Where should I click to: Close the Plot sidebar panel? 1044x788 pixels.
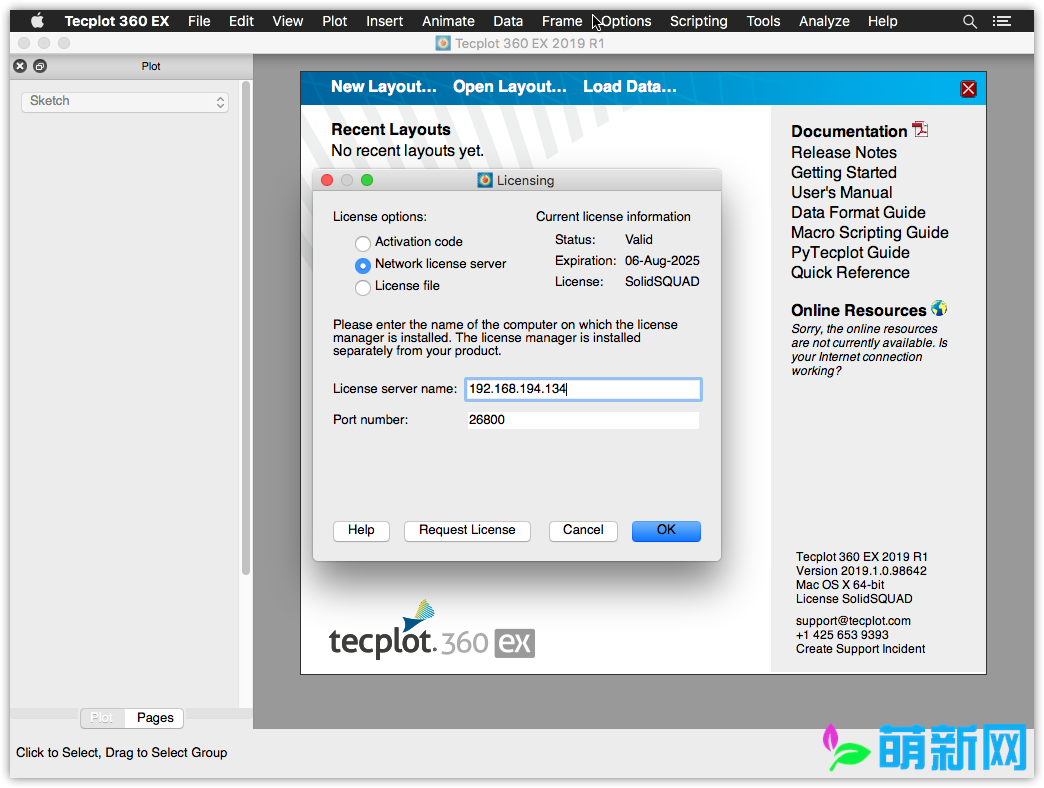tap(20, 66)
